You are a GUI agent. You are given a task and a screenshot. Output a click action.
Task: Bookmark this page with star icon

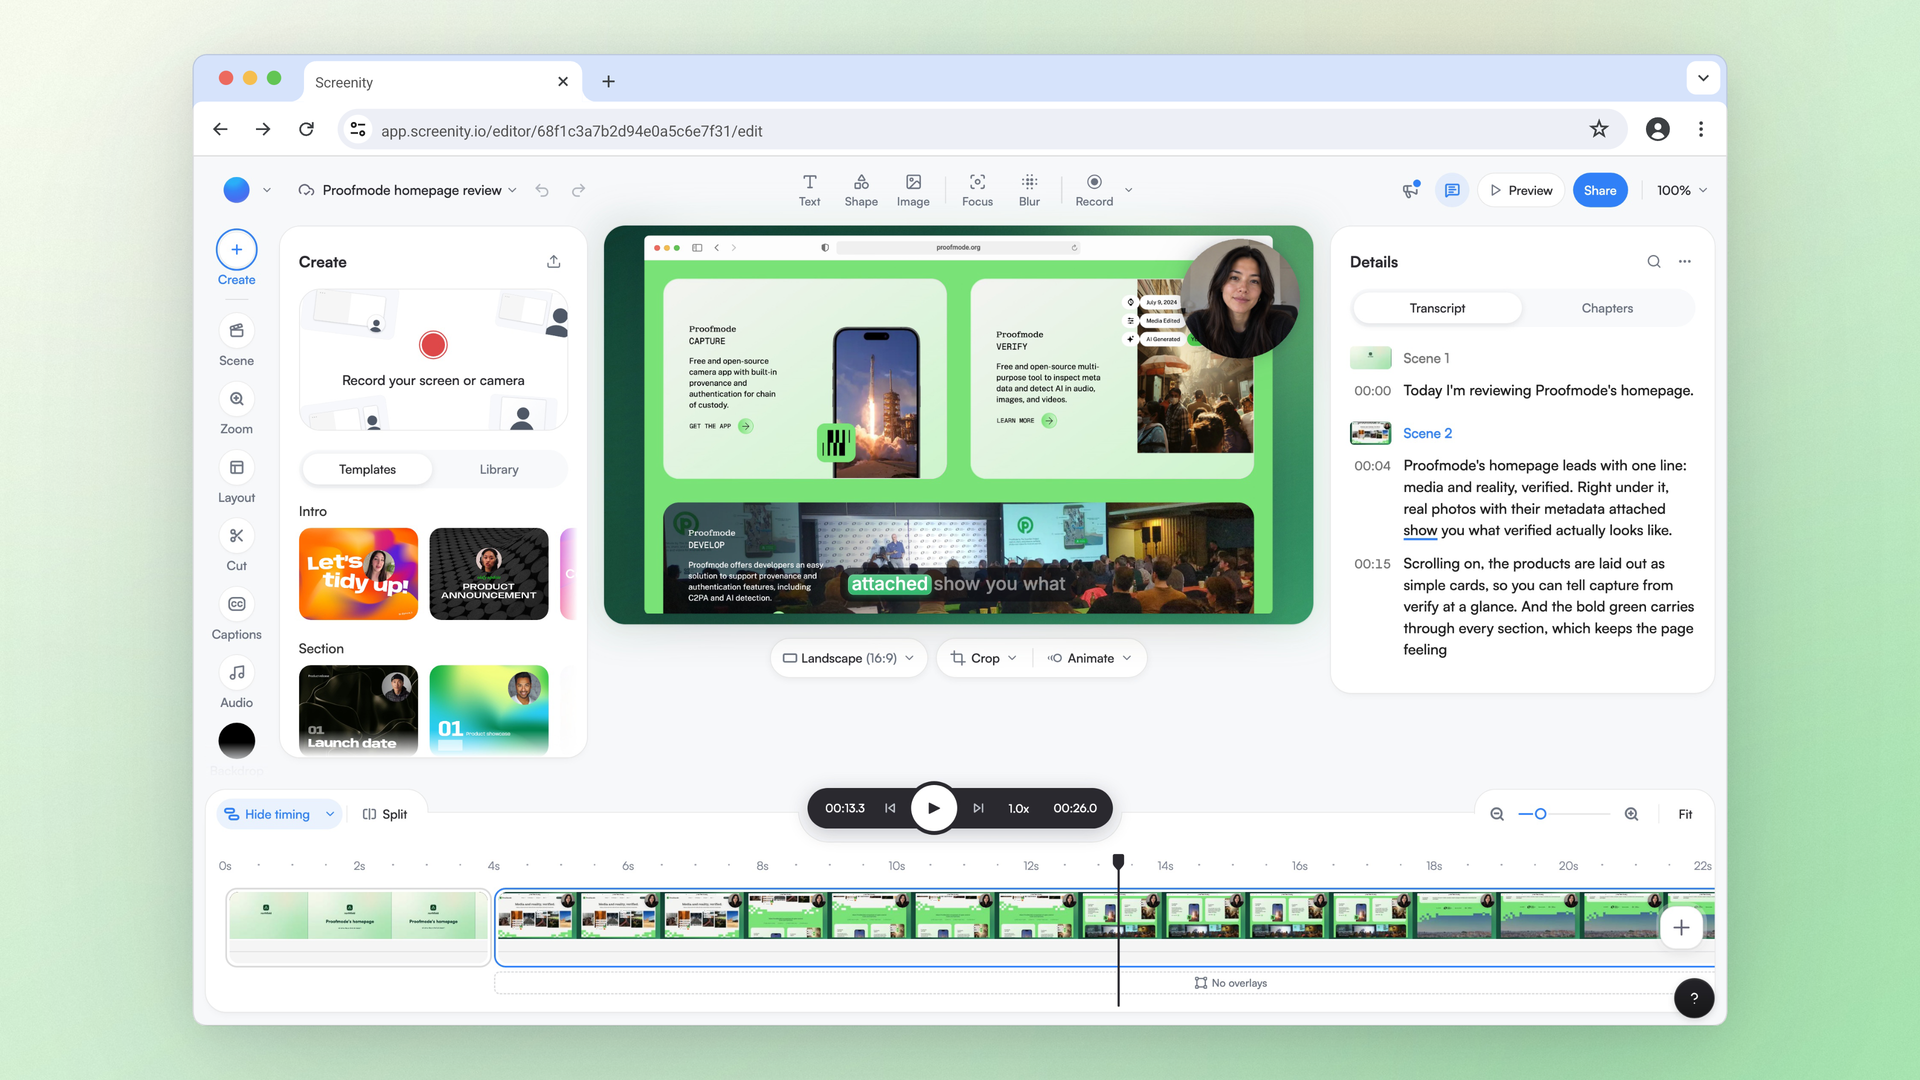click(x=1599, y=129)
